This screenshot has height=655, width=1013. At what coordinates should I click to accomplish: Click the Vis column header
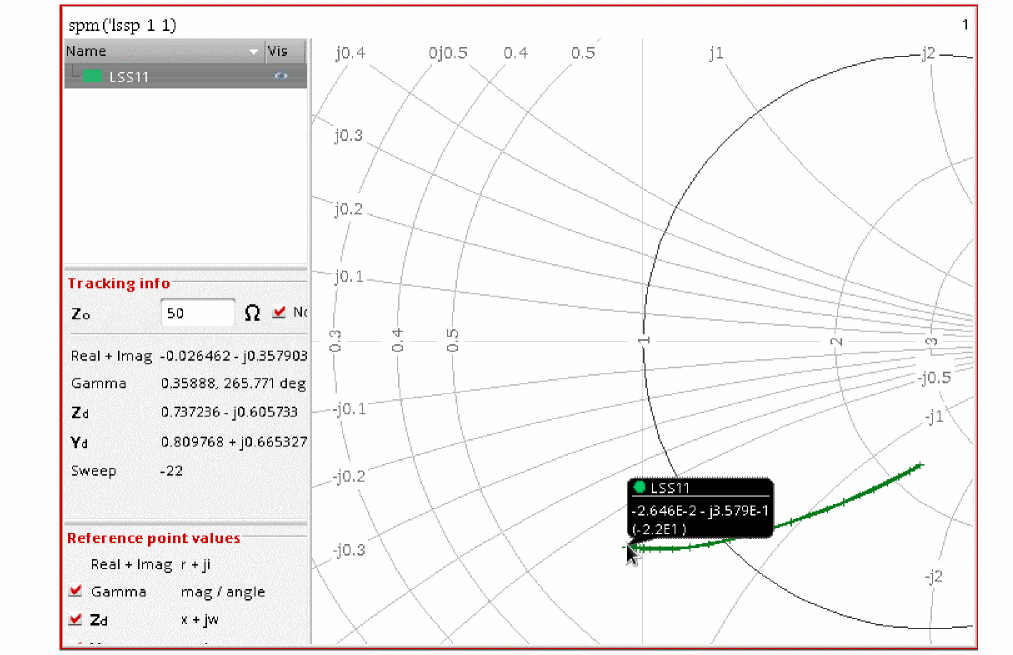point(285,51)
